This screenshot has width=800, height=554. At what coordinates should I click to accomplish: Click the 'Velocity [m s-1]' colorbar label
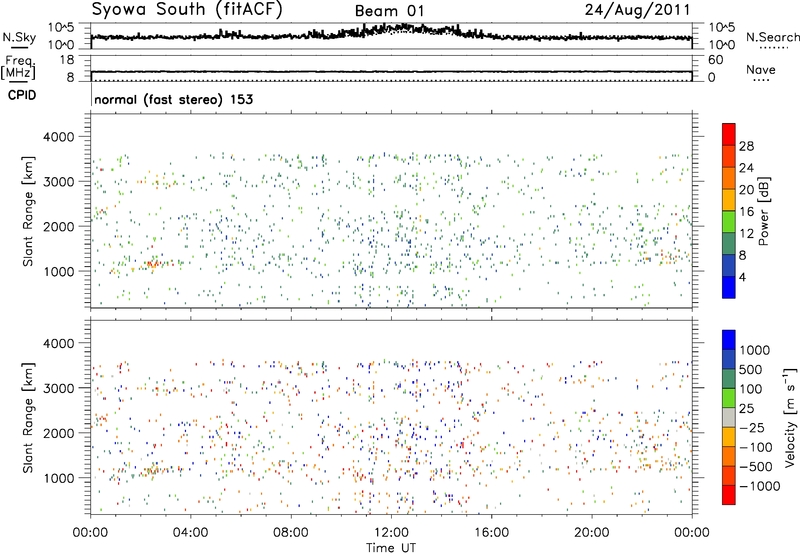pyautogui.click(x=790, y=417)
